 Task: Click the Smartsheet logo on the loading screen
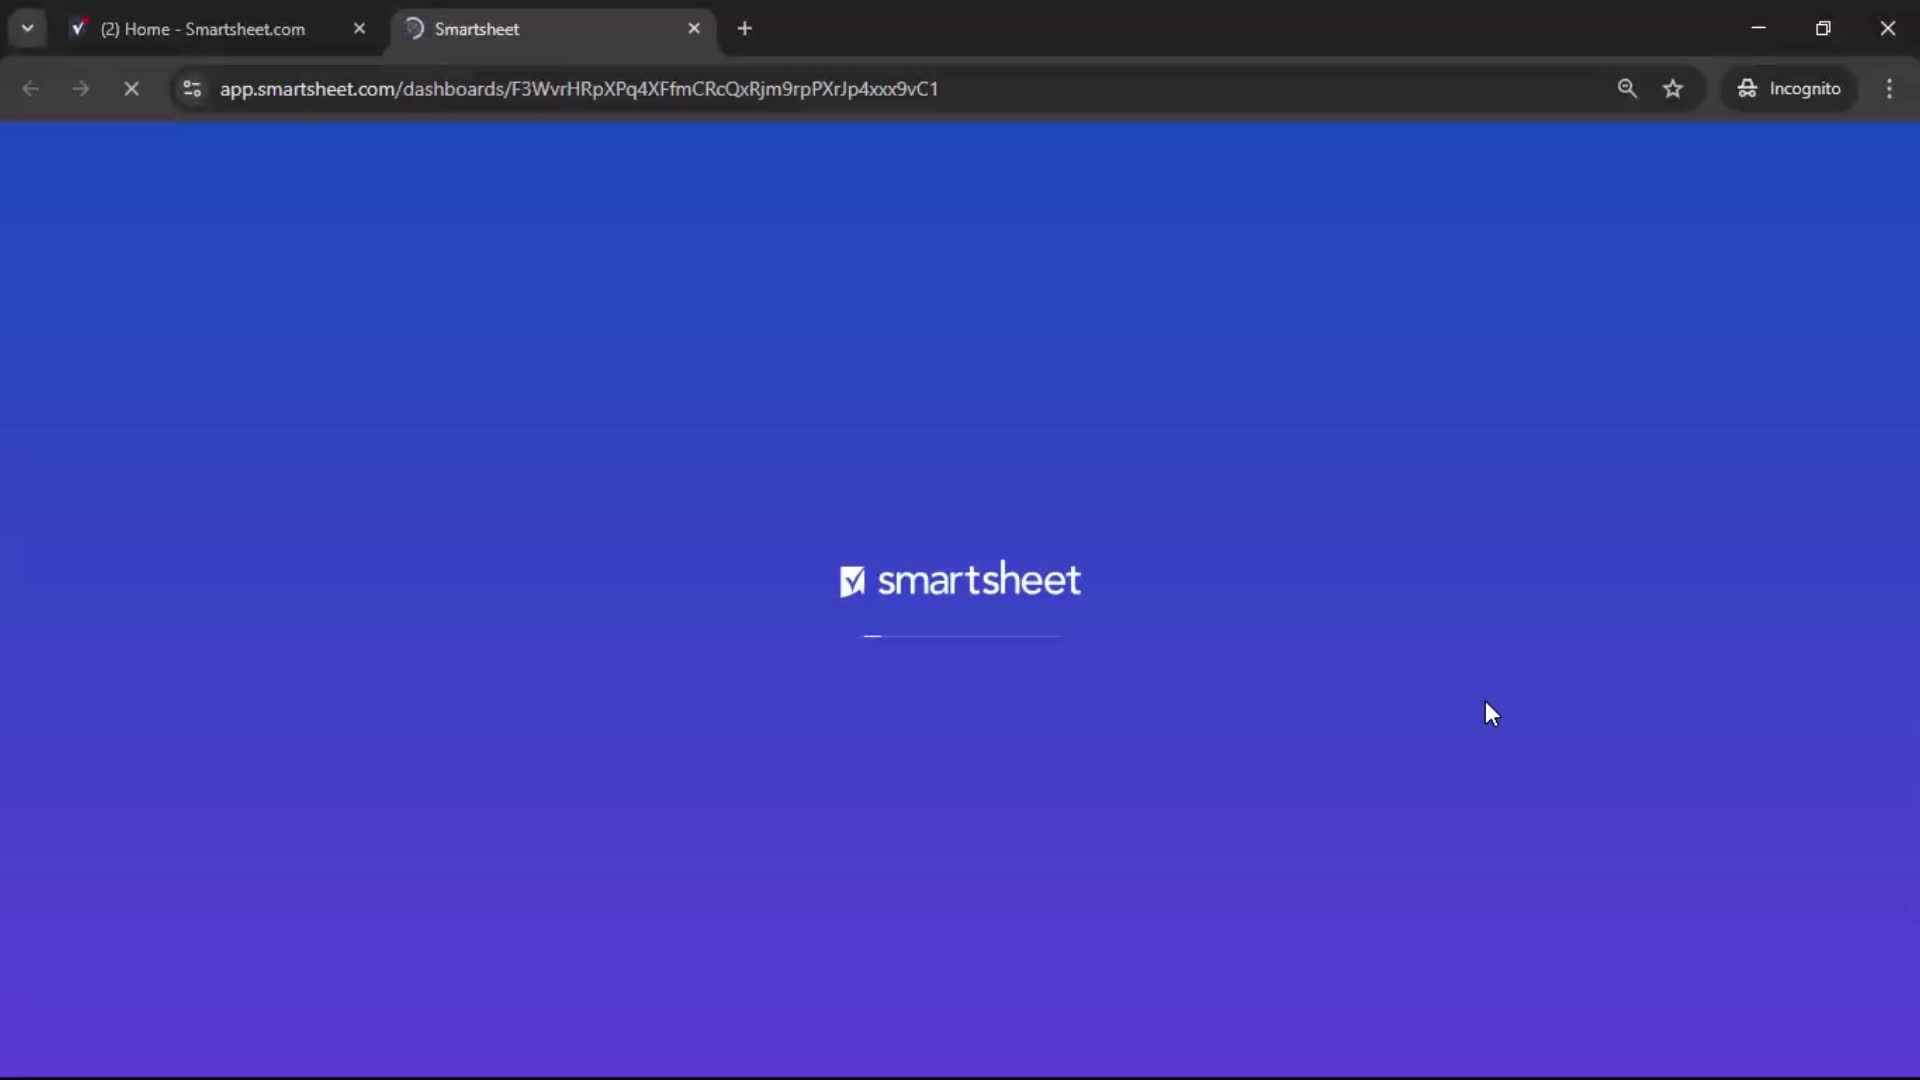pyautogui.click(x=959, y=580)
